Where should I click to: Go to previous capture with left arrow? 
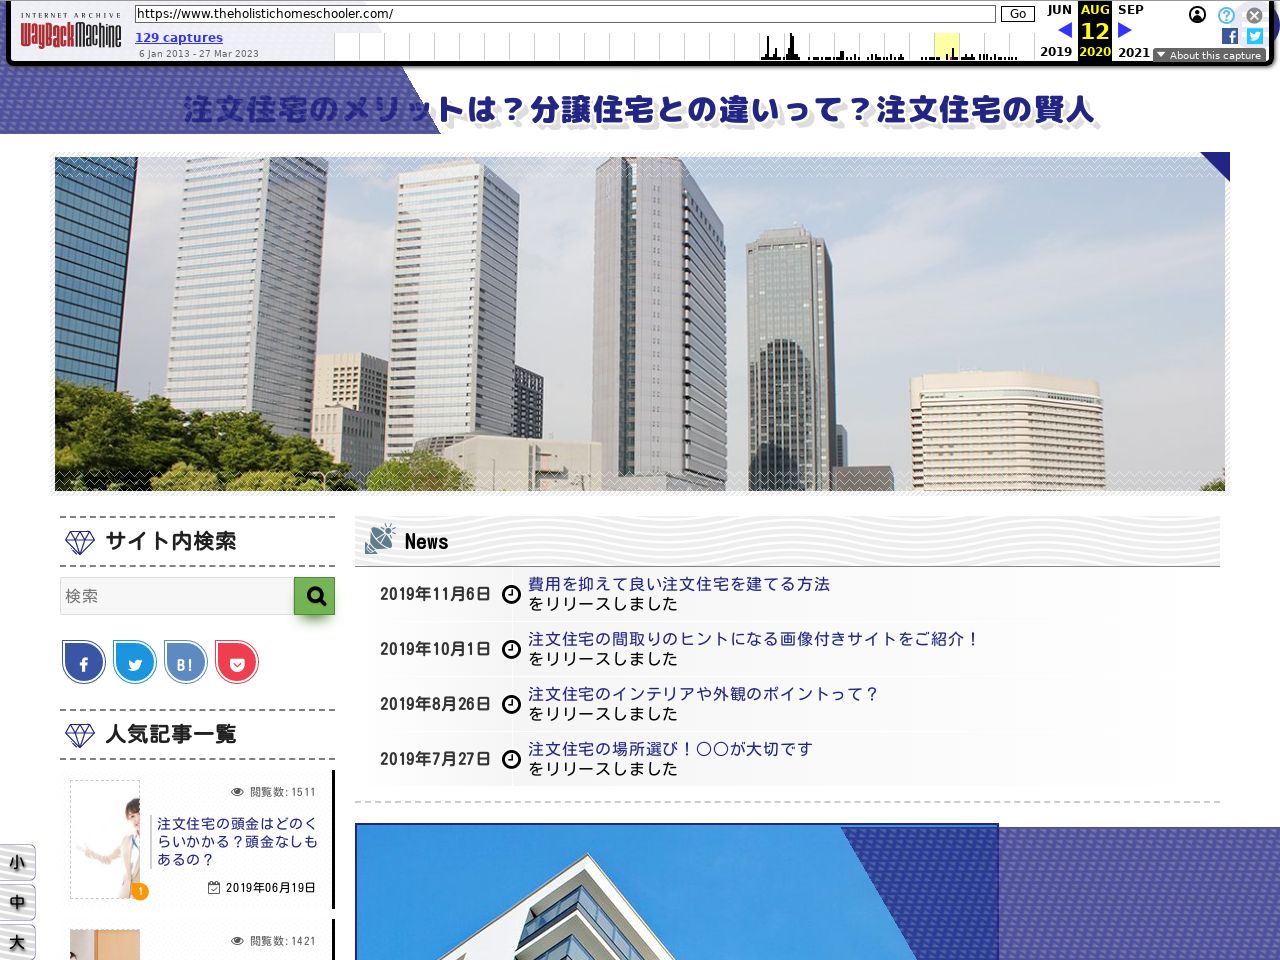click(1064, 30)
